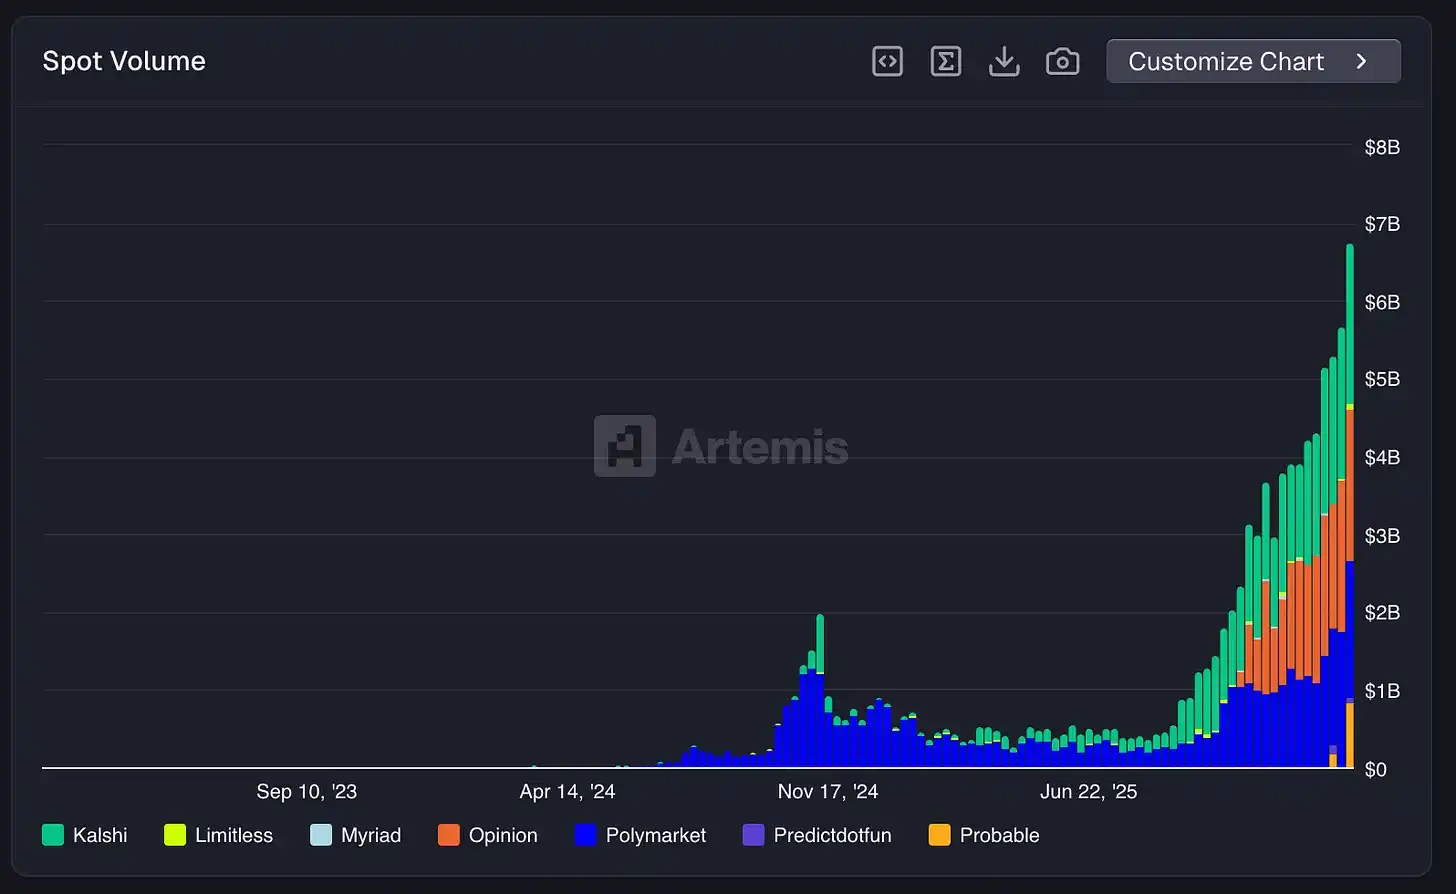Click the orange Probable color swatch
The image size is (1456, 894).
click(x=938, y=835)
